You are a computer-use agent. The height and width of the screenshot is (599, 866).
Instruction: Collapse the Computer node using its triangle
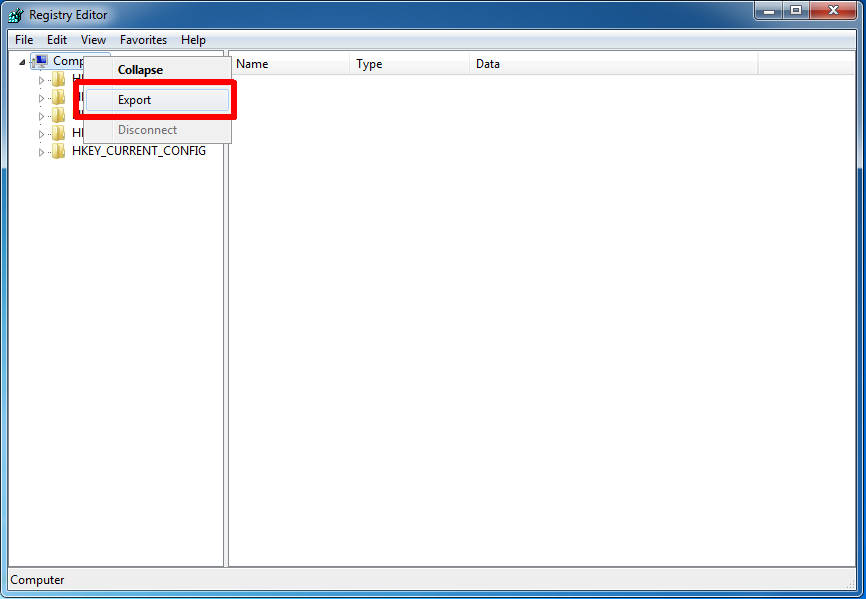point(22,62)
